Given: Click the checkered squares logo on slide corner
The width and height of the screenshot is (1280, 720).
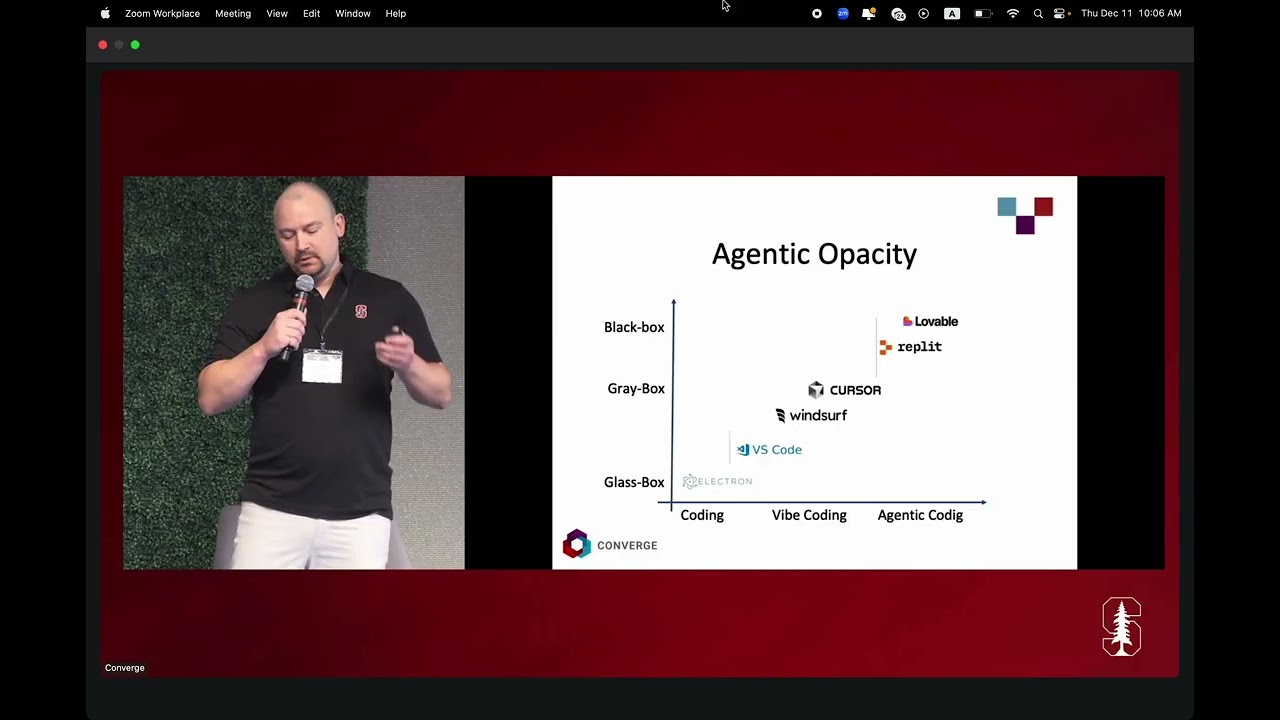Looking at the screenshot, I should coord(1025,215).
